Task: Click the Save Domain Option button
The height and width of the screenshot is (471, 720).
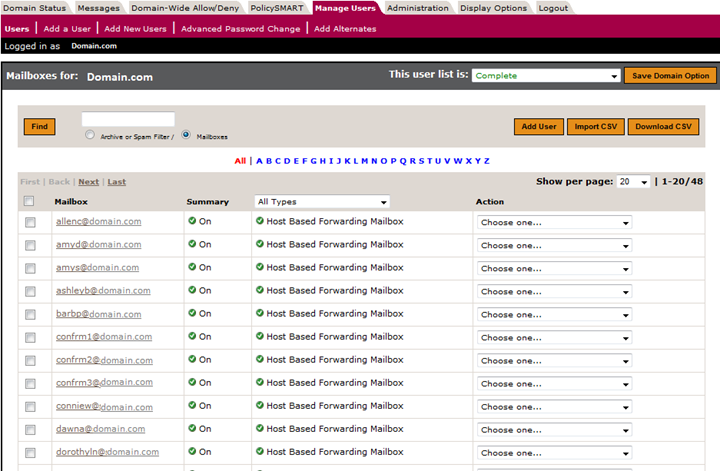Action: point(670,76)
